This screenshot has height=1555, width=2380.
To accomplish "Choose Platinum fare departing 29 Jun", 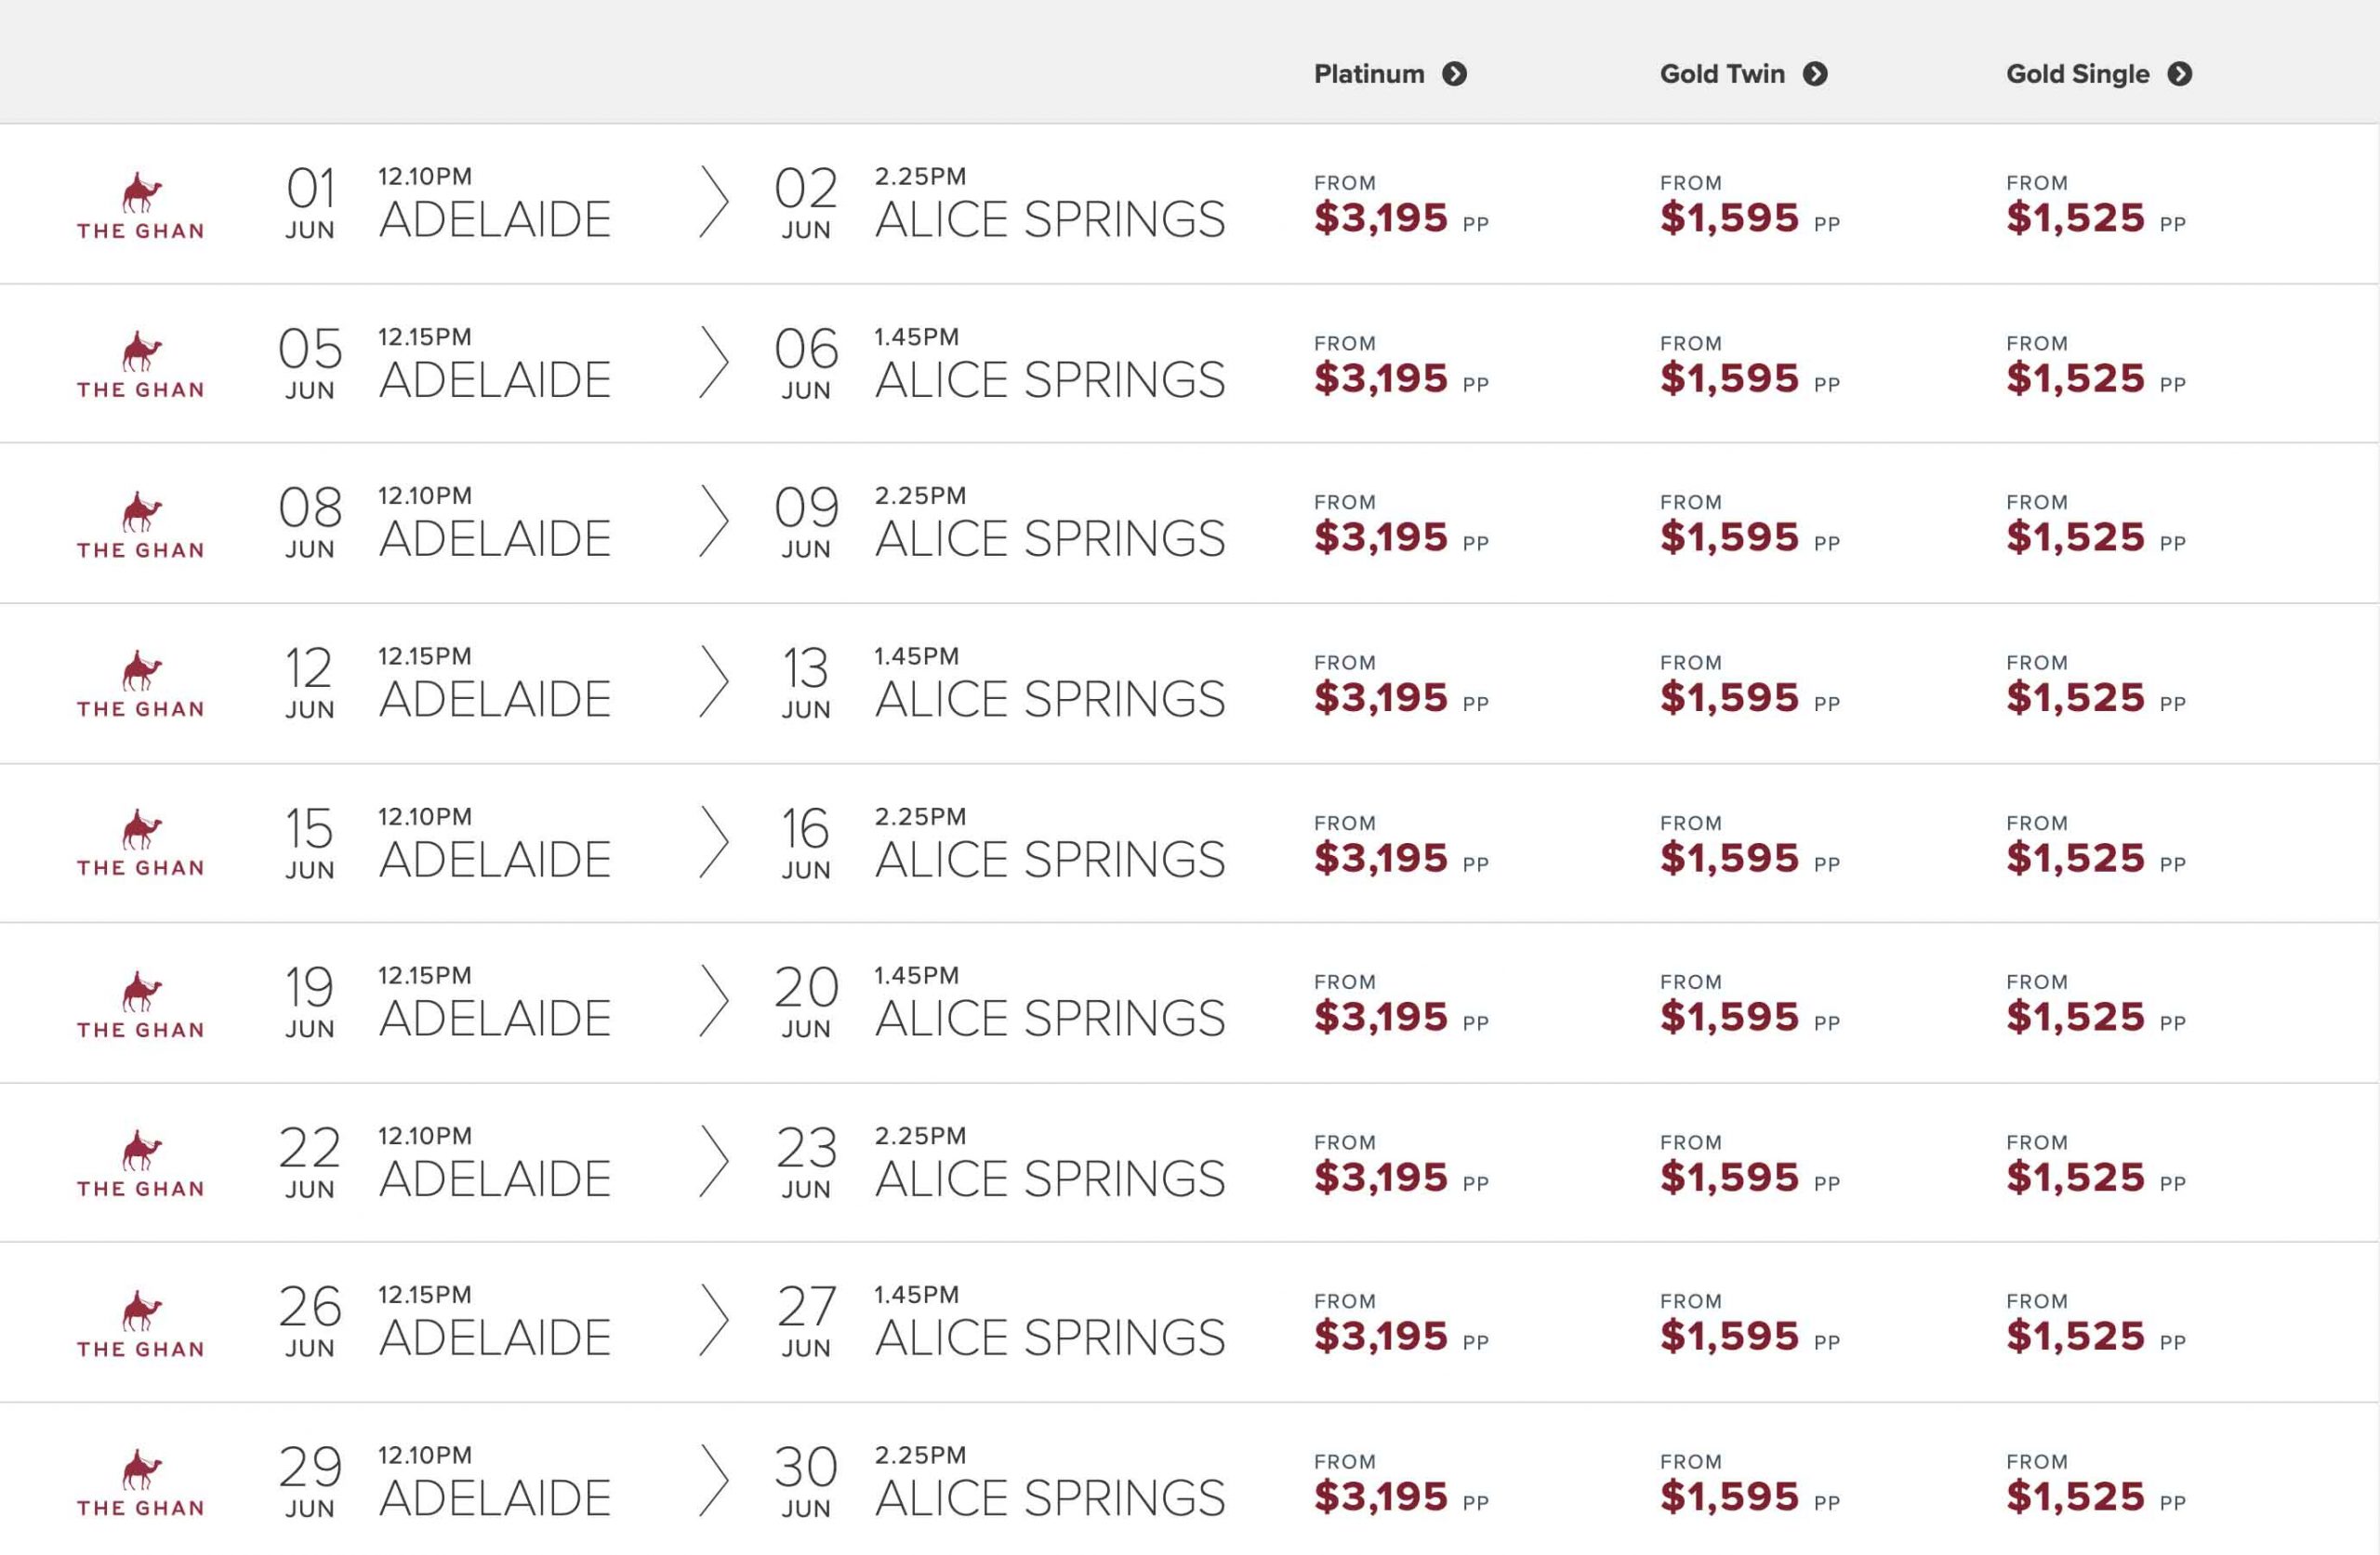I will coord(1381,1496).
